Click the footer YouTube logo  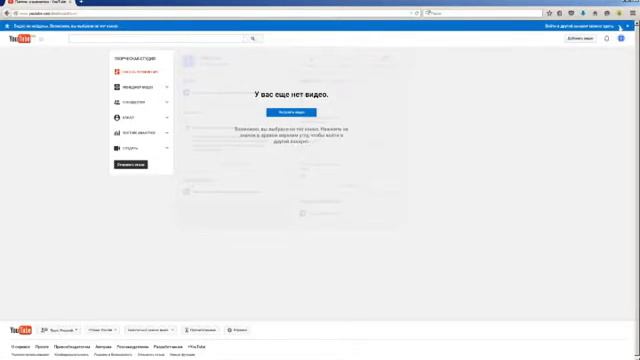coord(20,330)
